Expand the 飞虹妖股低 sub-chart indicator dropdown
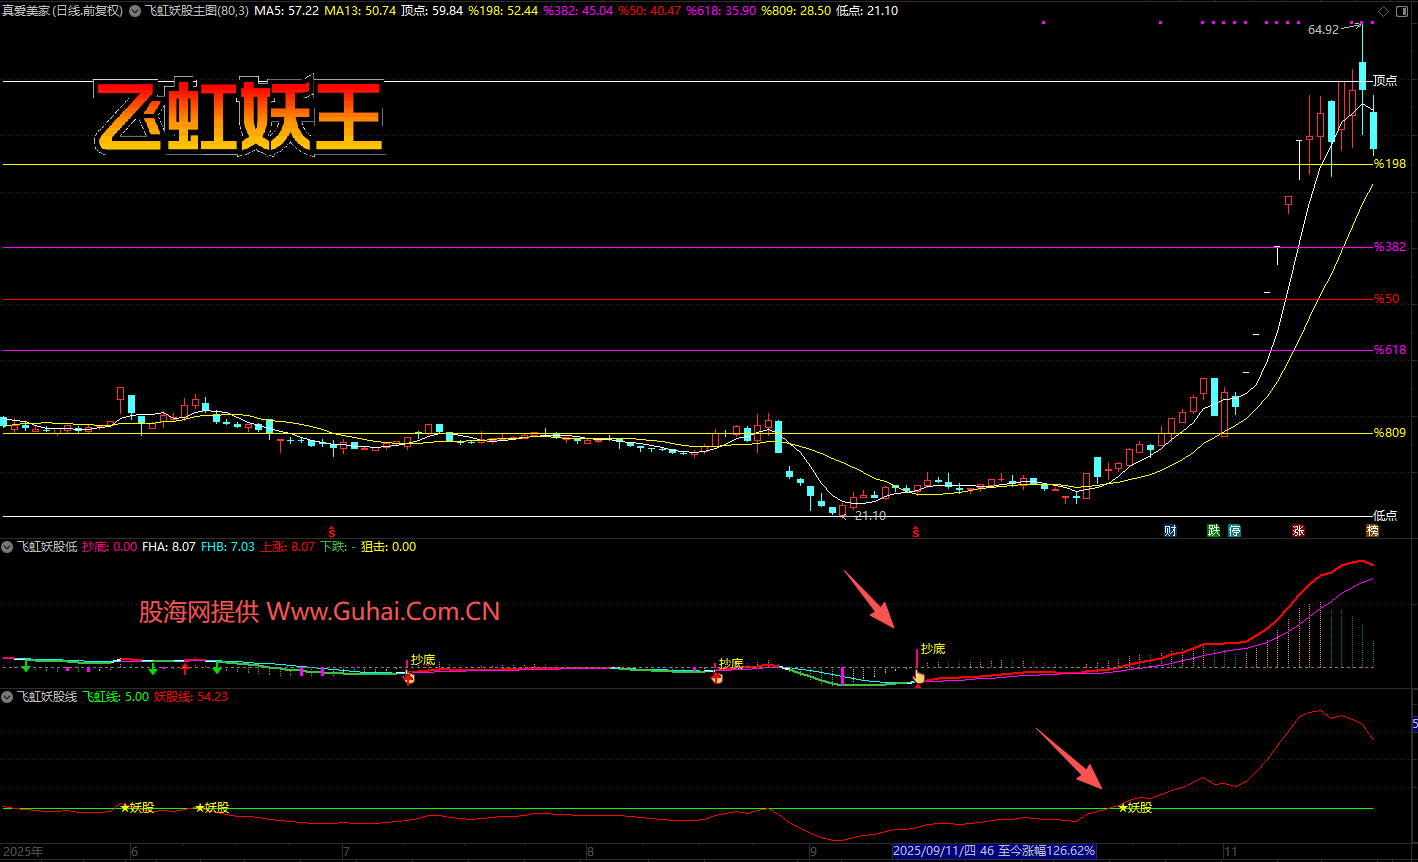 (8, 547)
